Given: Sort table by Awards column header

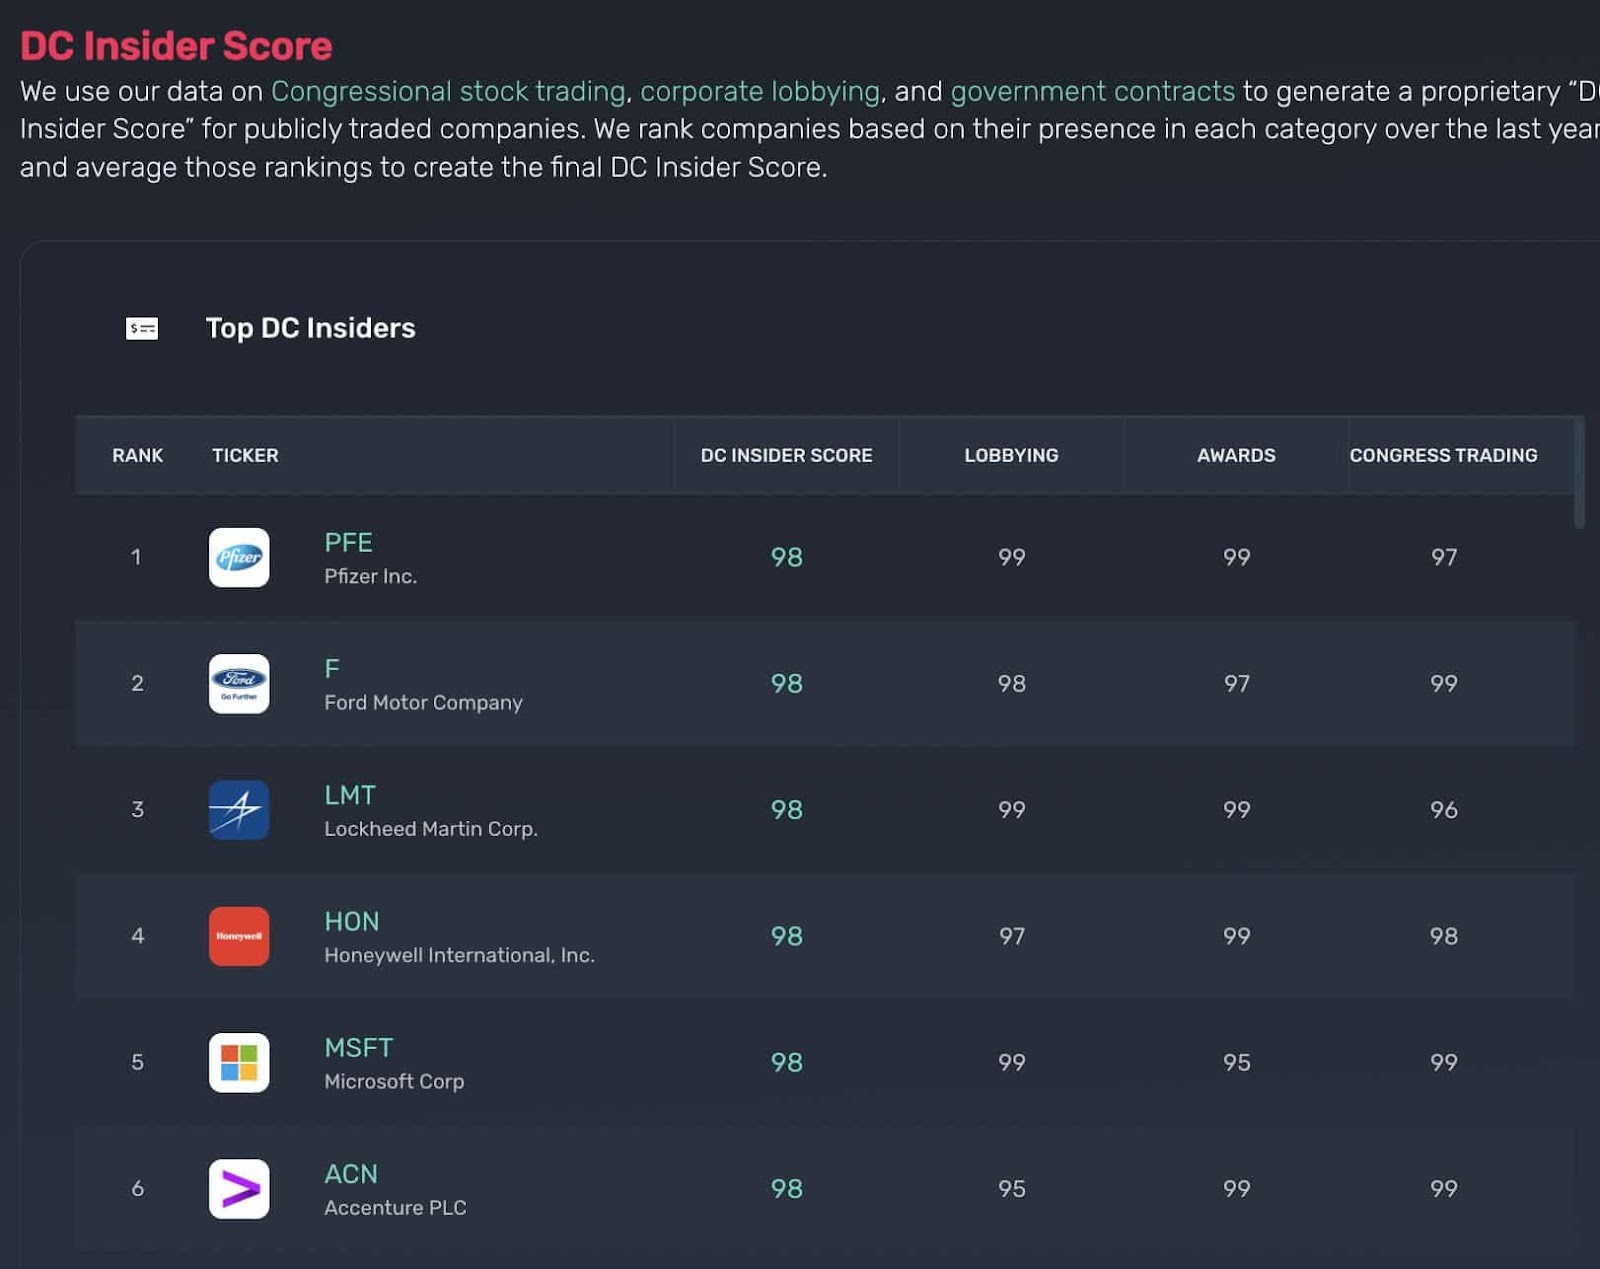Looking at the screenshot, I should pos(1236,455).
